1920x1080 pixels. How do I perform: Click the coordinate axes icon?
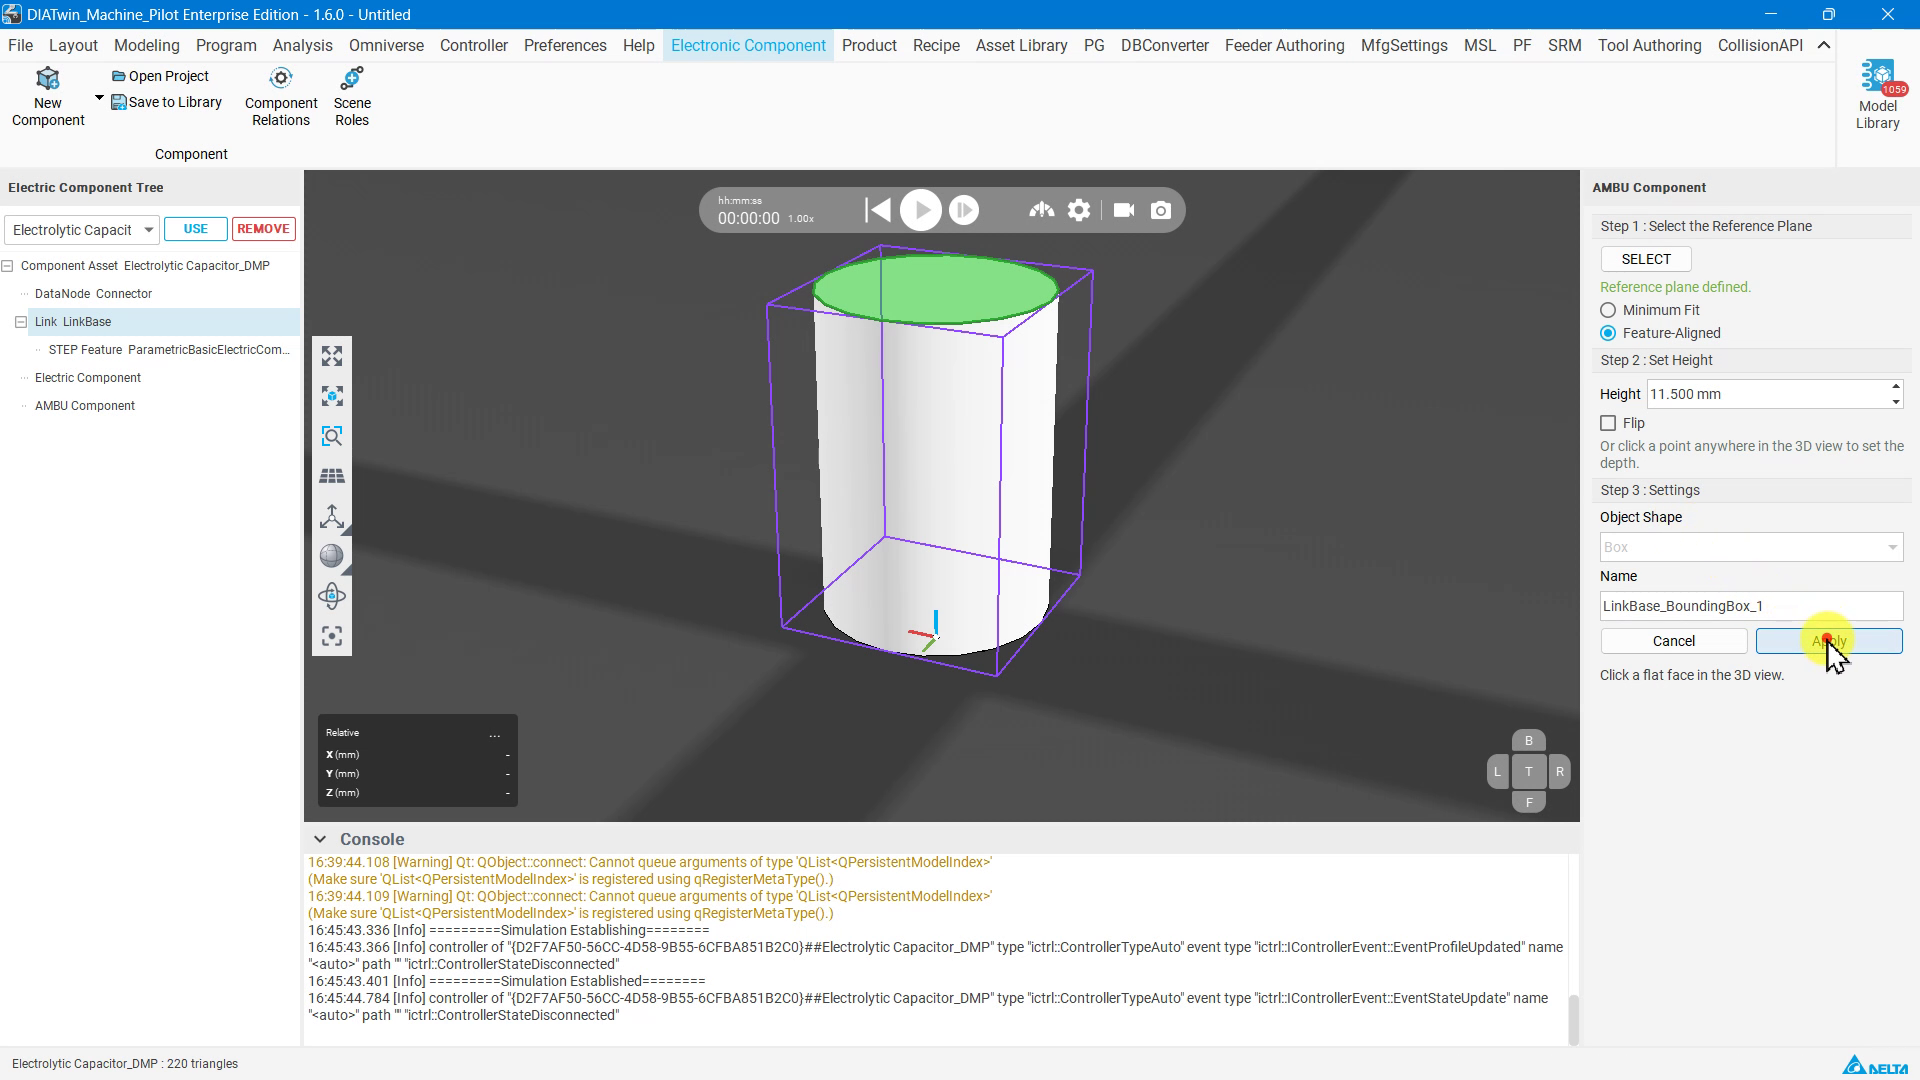(332, 516)
